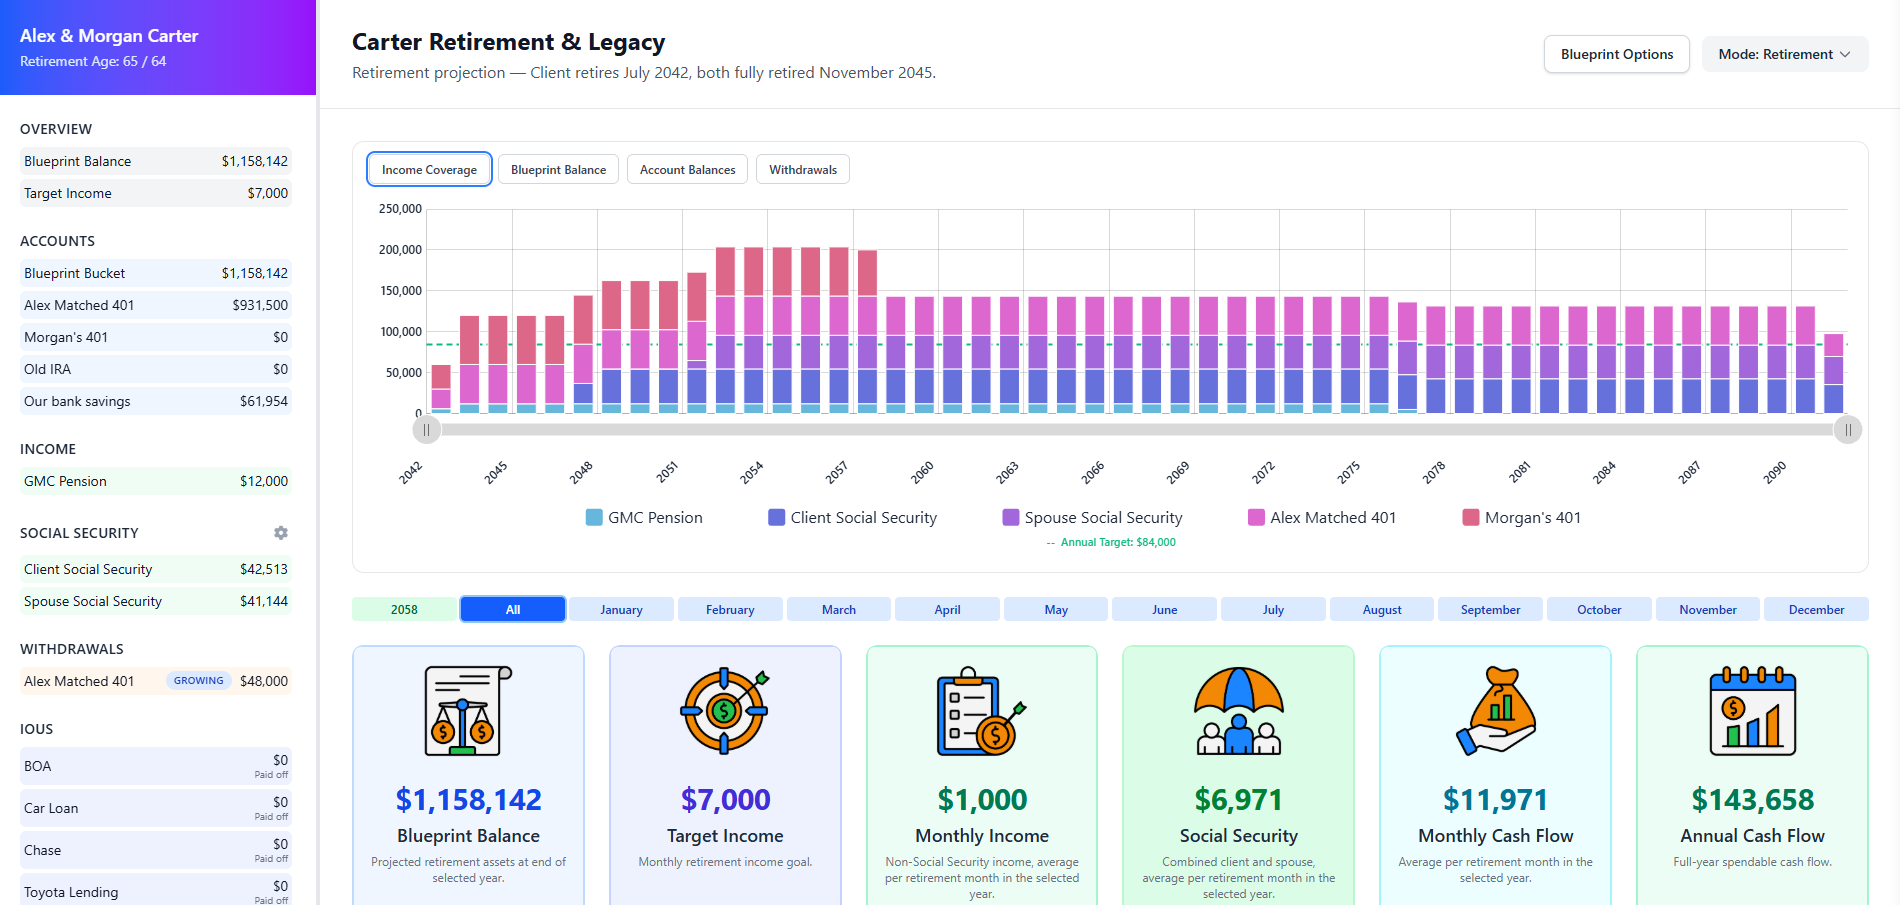Viewport: 1900px width, 905px height.
Task: Select Client Social Security row in sidebar
Action: [156, 569]
